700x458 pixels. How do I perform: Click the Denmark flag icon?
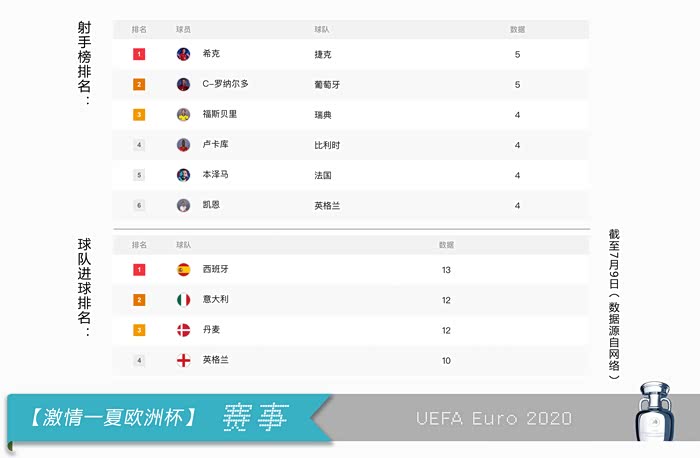[x=183, y=330]
